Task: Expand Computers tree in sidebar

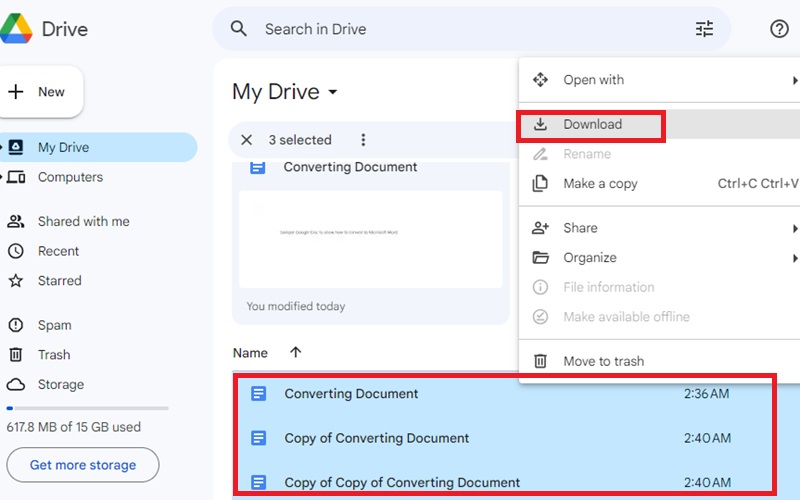Action: [2, 177]
